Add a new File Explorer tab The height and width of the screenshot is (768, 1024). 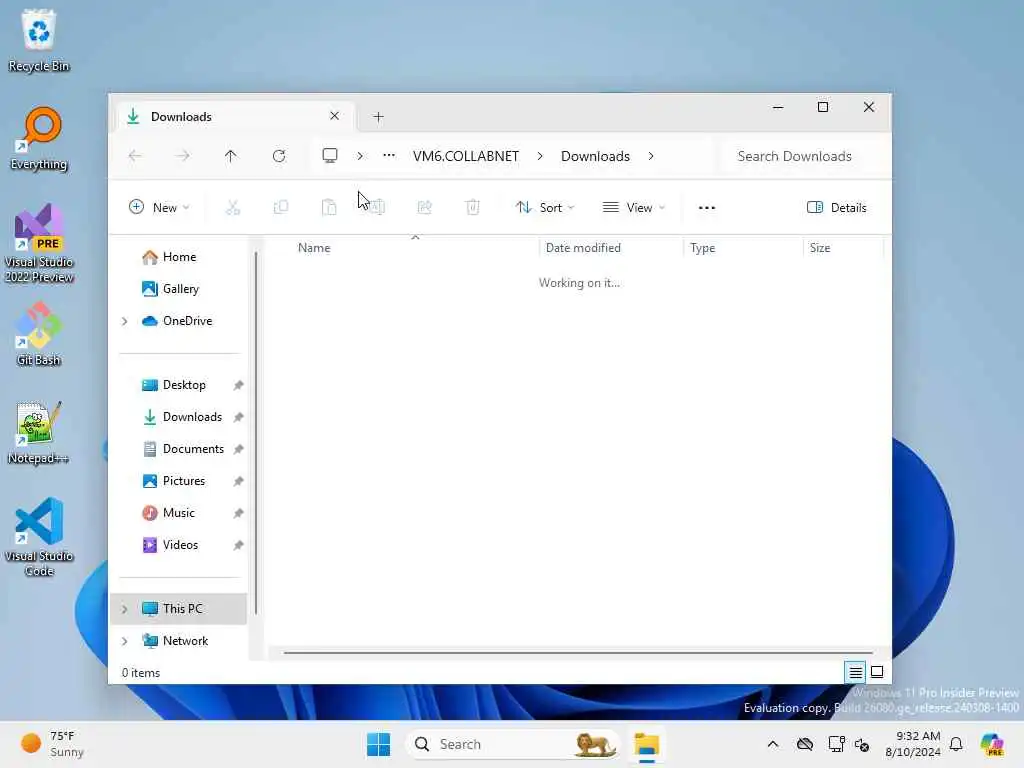[x=378, y=116]
